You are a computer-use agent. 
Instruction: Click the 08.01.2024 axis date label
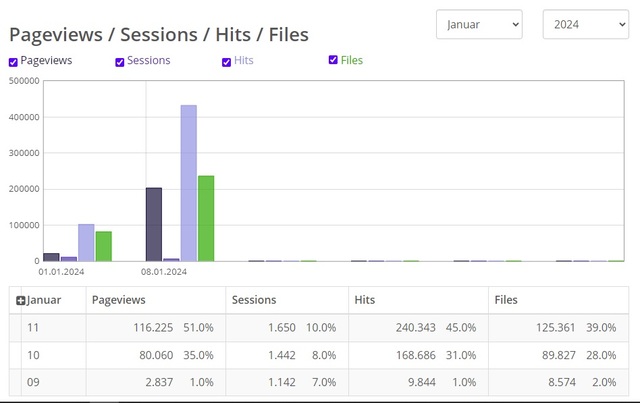[164, 271]
